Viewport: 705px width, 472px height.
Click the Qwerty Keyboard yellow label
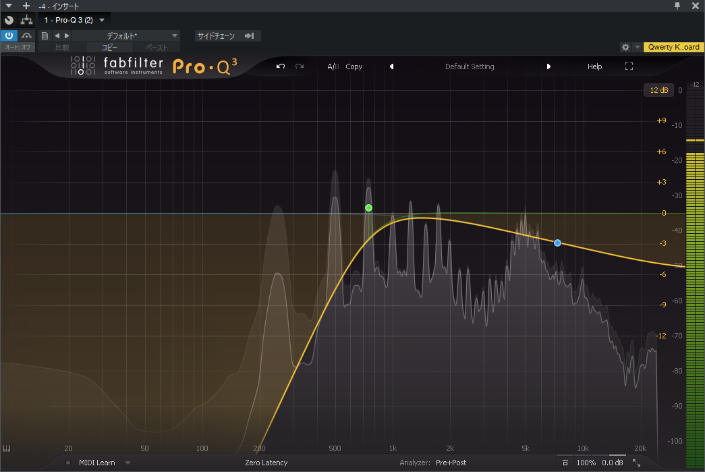coord(673,47)
